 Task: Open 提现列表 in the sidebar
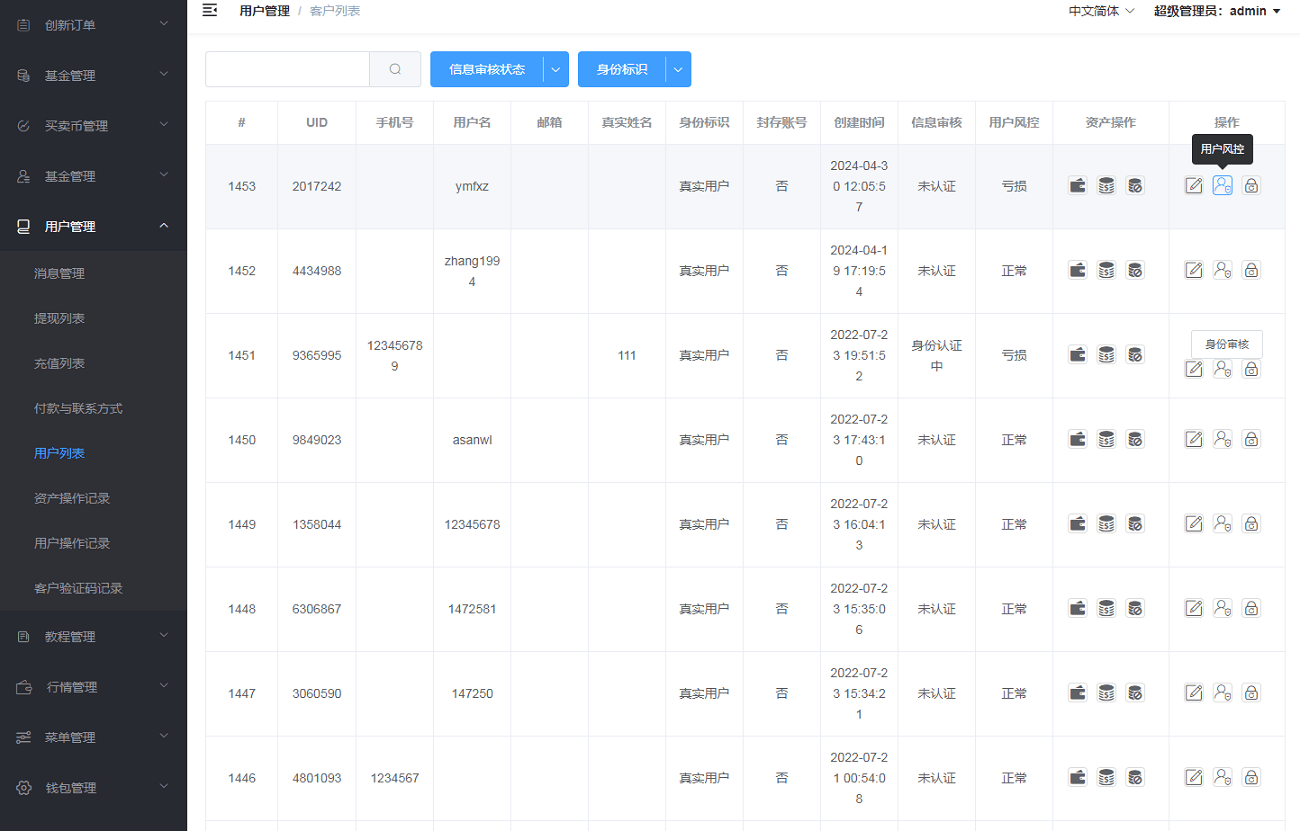pyautogui.click(x=59, y=318)
